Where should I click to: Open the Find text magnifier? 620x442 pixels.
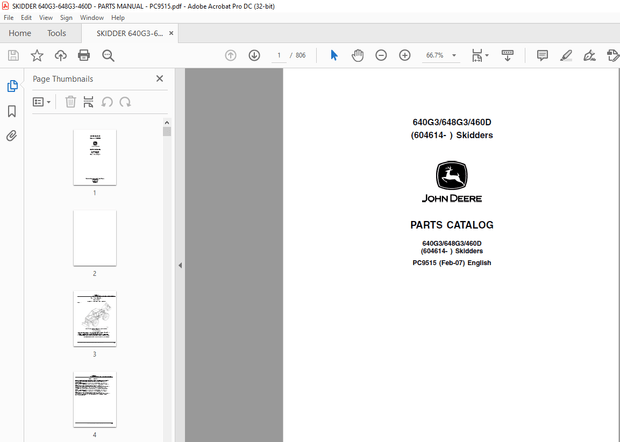(108, 55)
